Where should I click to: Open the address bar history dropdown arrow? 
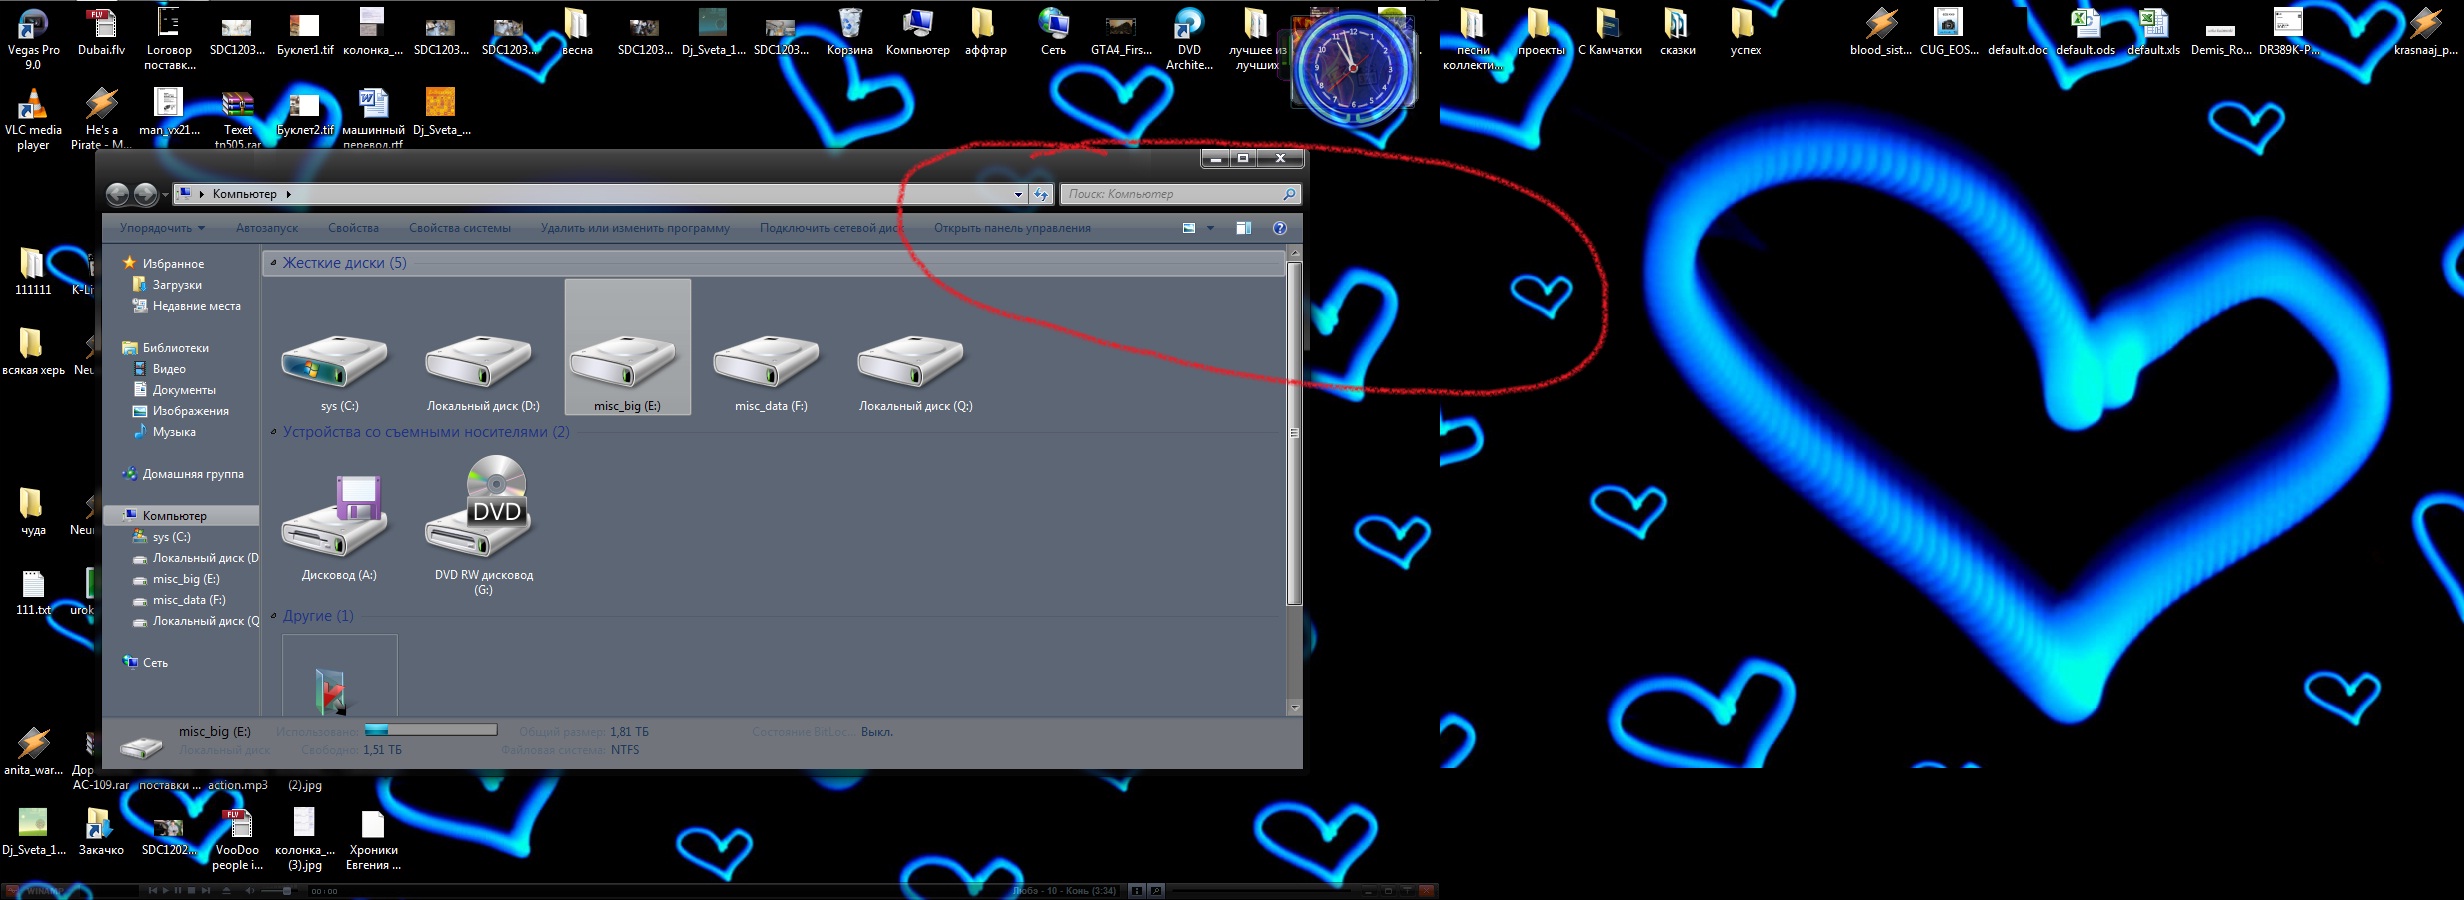coord(1018,194)
